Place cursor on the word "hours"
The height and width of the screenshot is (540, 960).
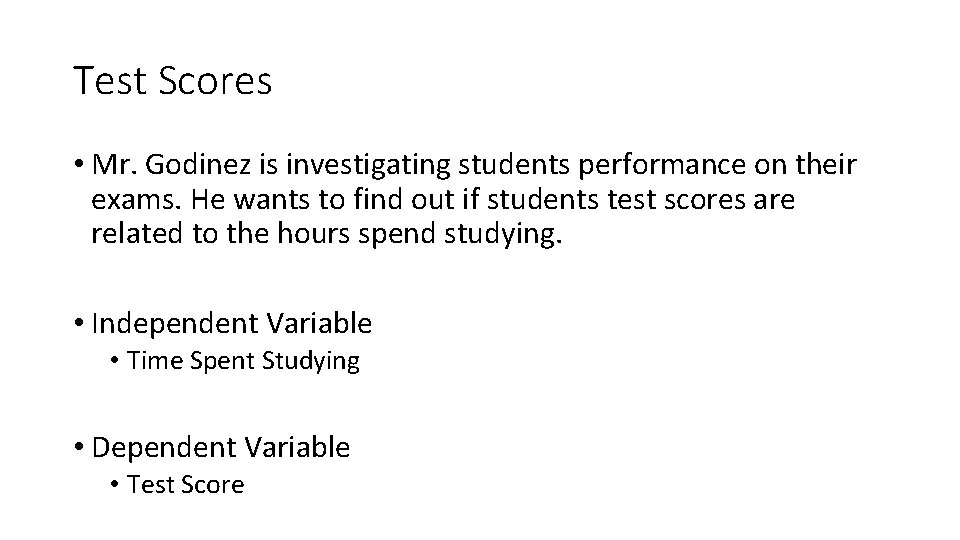coord(313,234)
